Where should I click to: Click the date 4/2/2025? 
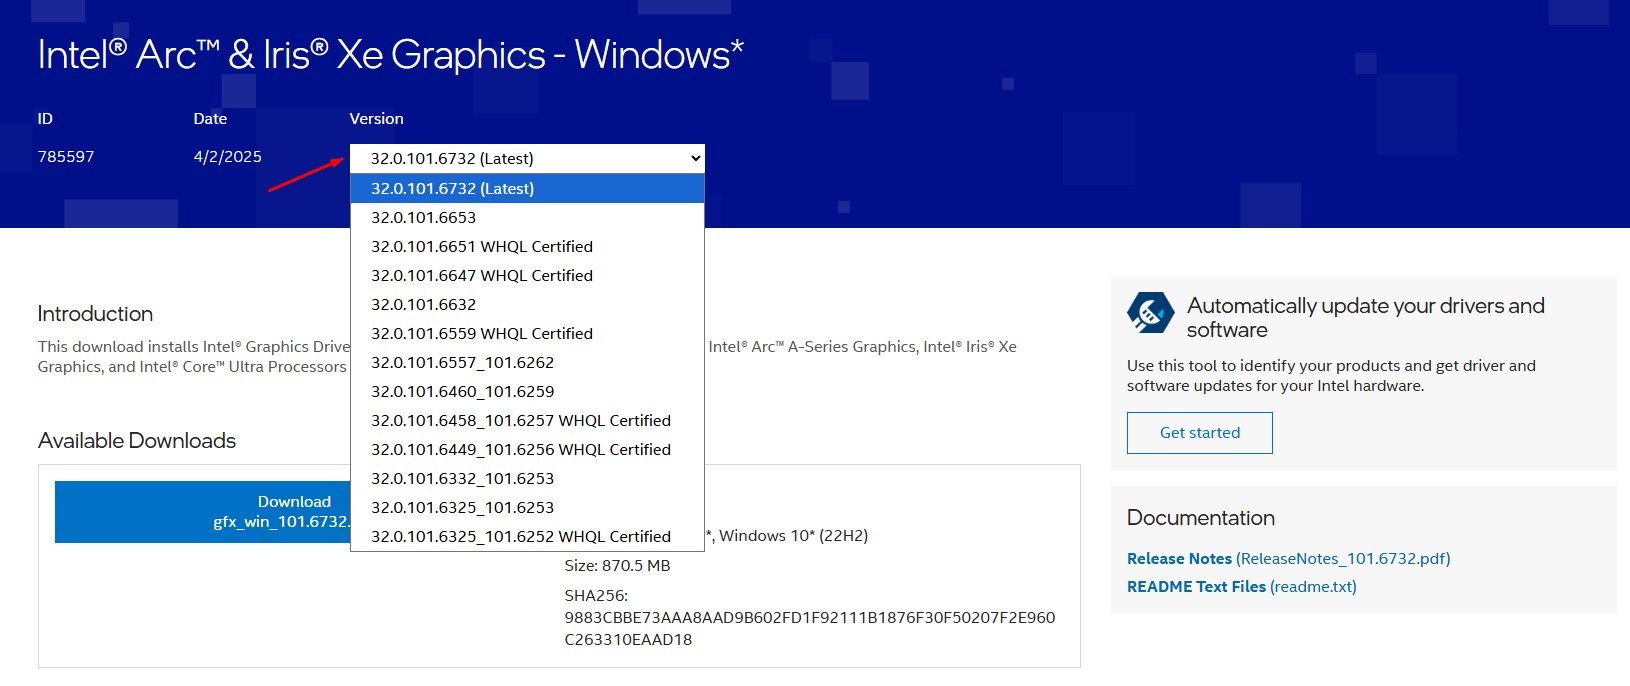pyautogui.click(x=227, y=157)
